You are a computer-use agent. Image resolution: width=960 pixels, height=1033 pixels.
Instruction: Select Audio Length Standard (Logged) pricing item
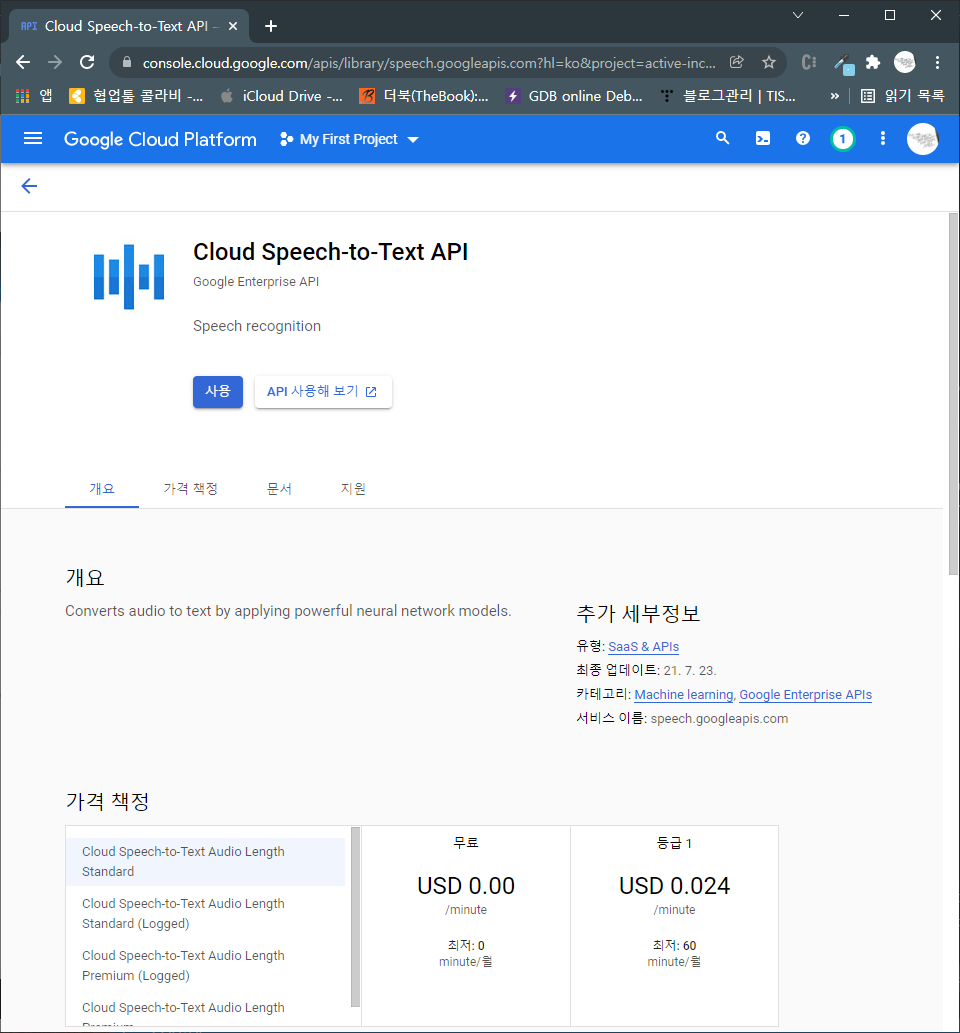pyautogui.click(x=206, y=914)
